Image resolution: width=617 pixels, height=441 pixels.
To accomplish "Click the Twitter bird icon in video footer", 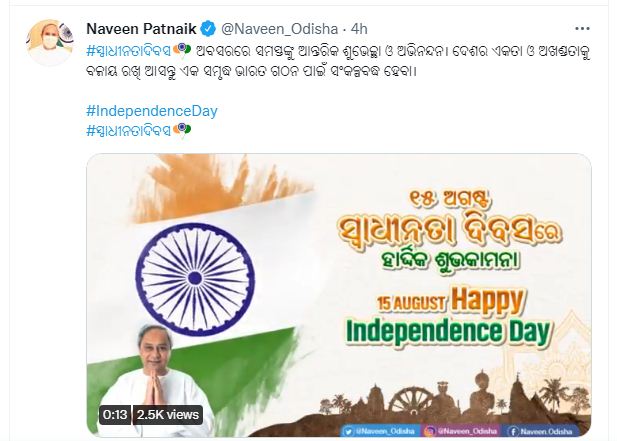I will (x=349, y=431).
